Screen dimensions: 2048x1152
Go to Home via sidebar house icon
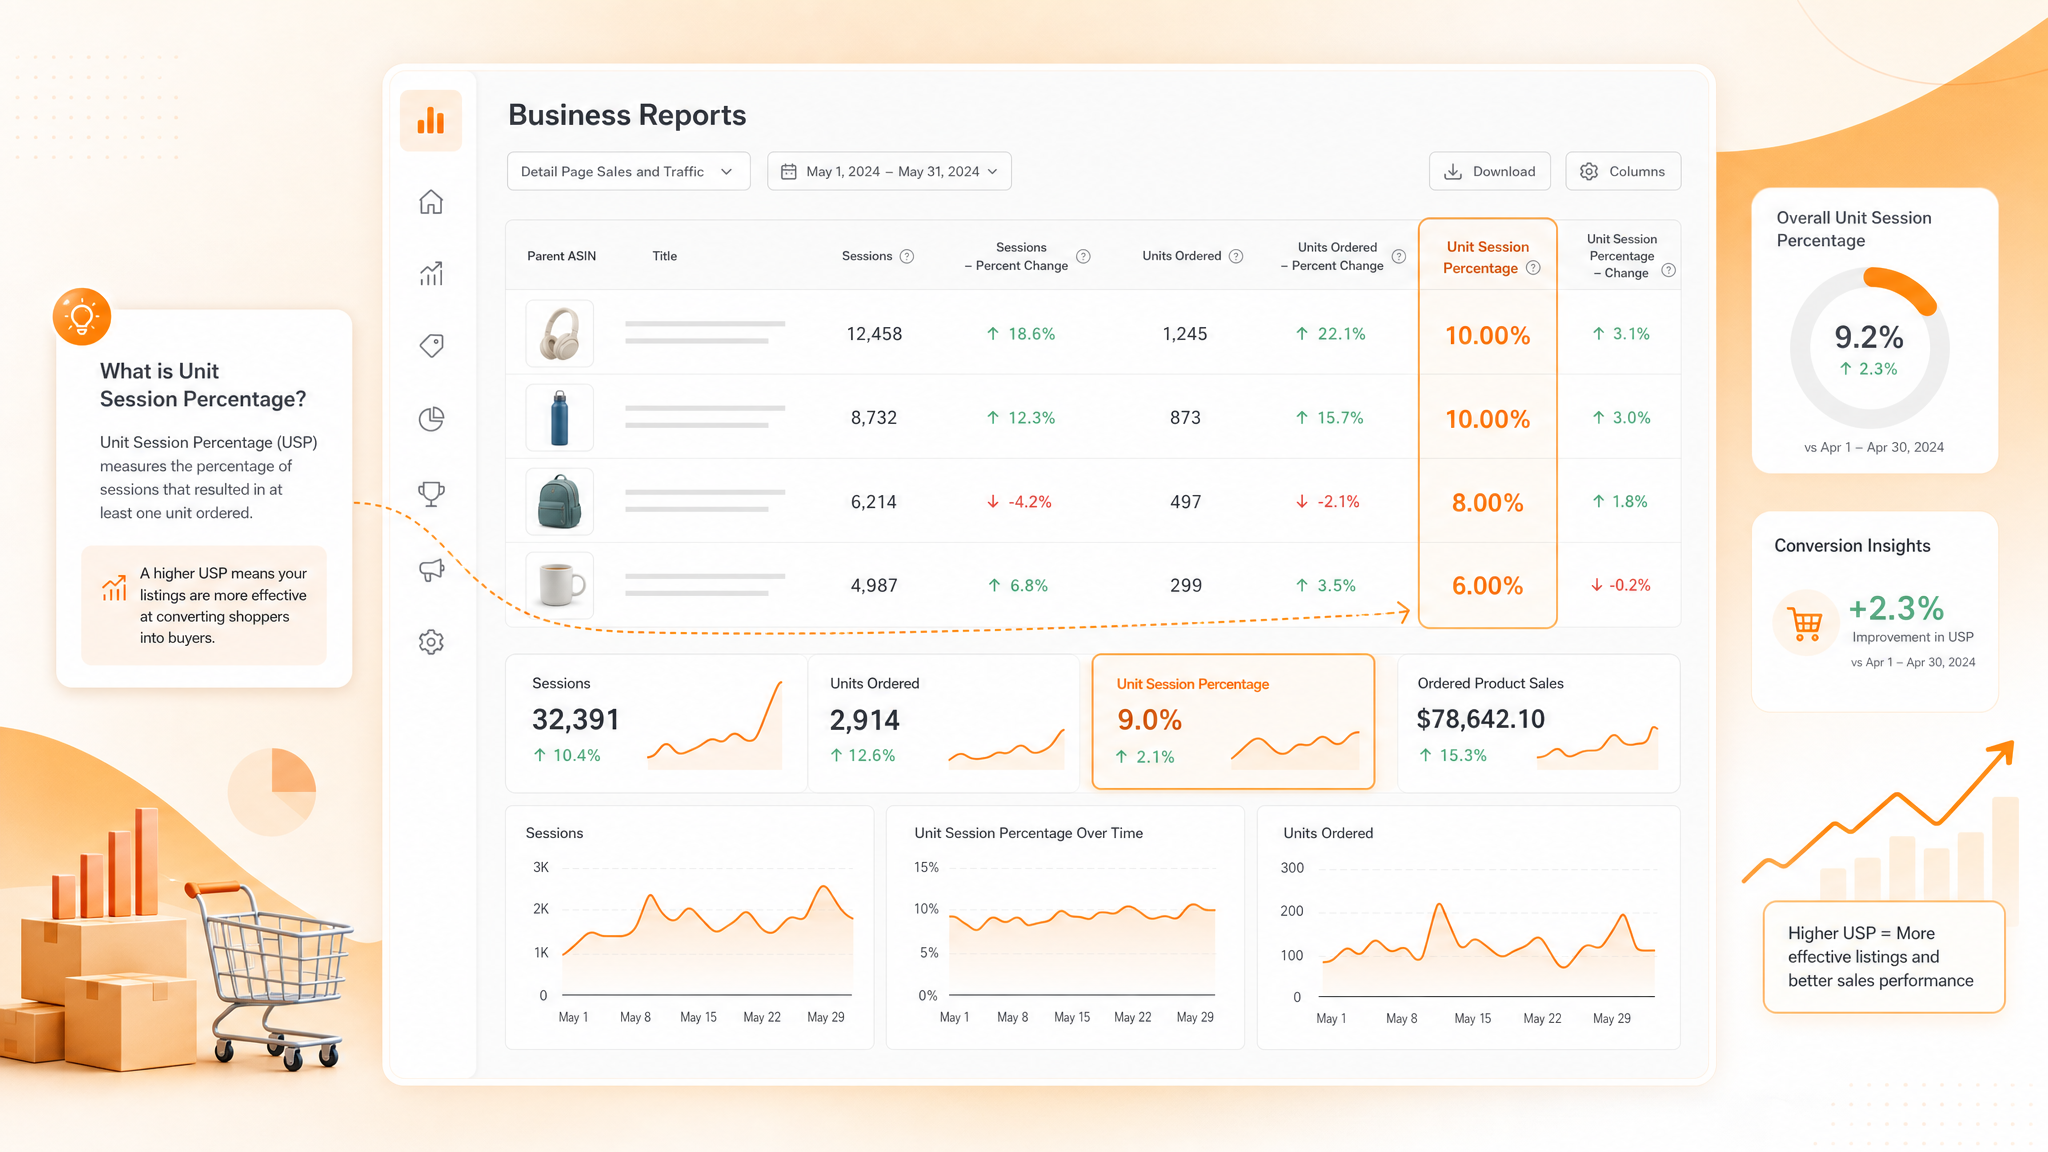coord(431,202)
